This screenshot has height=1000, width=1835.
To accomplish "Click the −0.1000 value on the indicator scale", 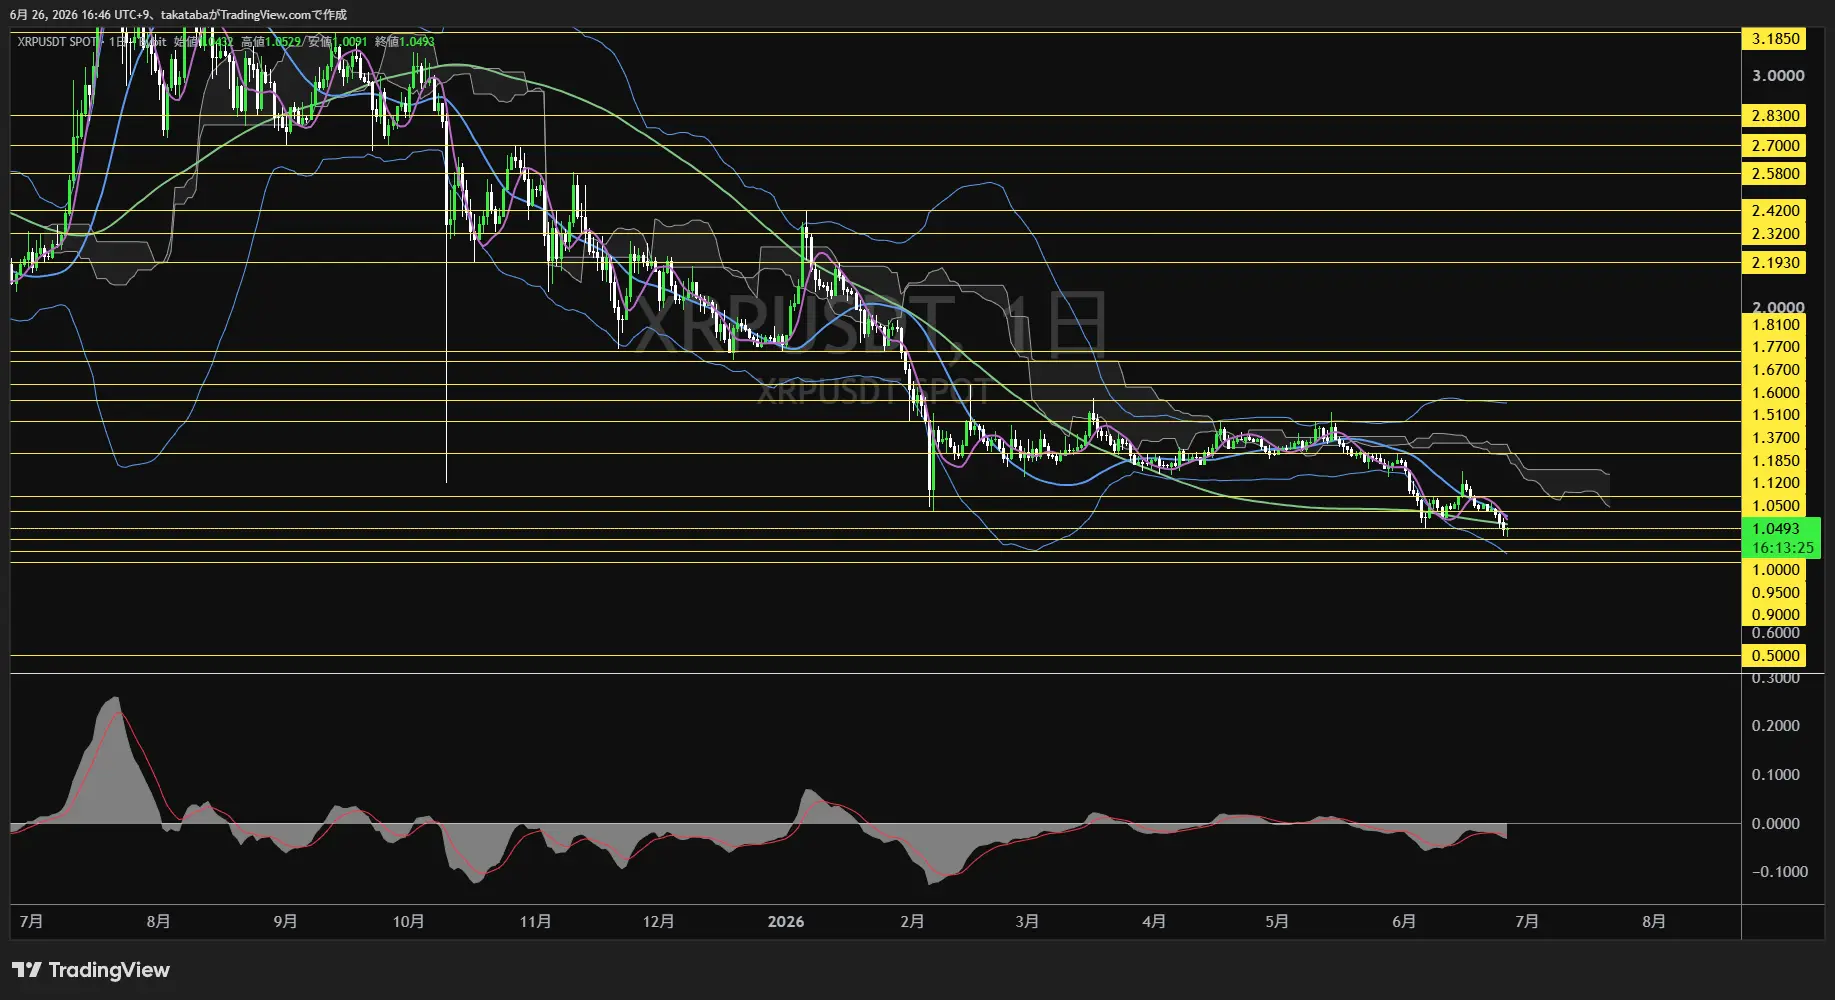I will [x=1779, y=872].
